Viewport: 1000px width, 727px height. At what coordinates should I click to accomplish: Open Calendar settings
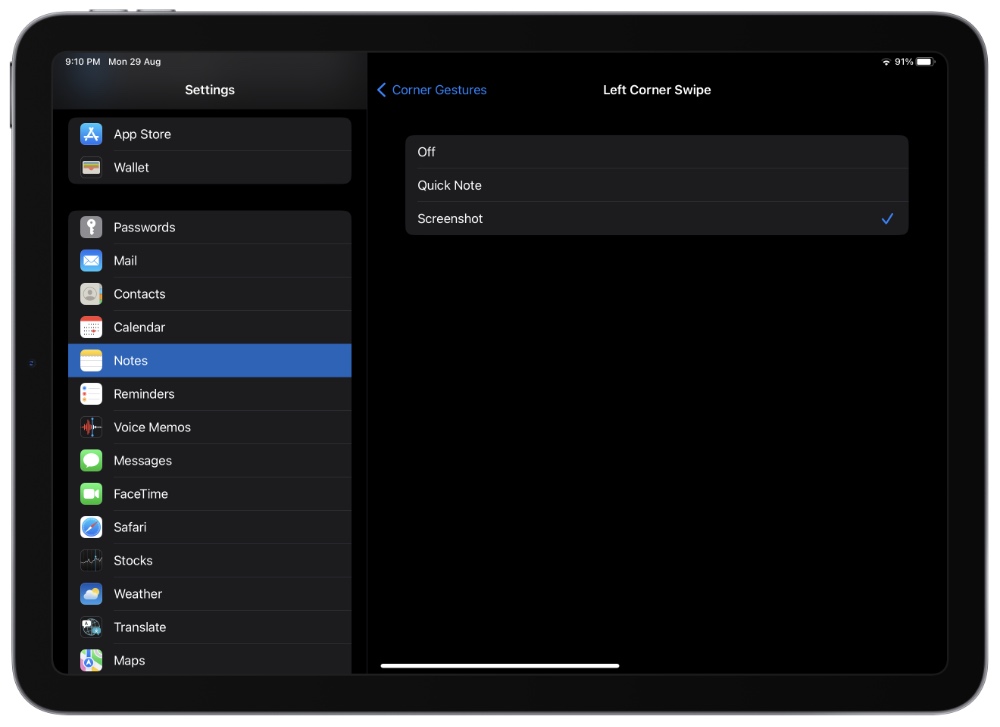pos(210,327)
